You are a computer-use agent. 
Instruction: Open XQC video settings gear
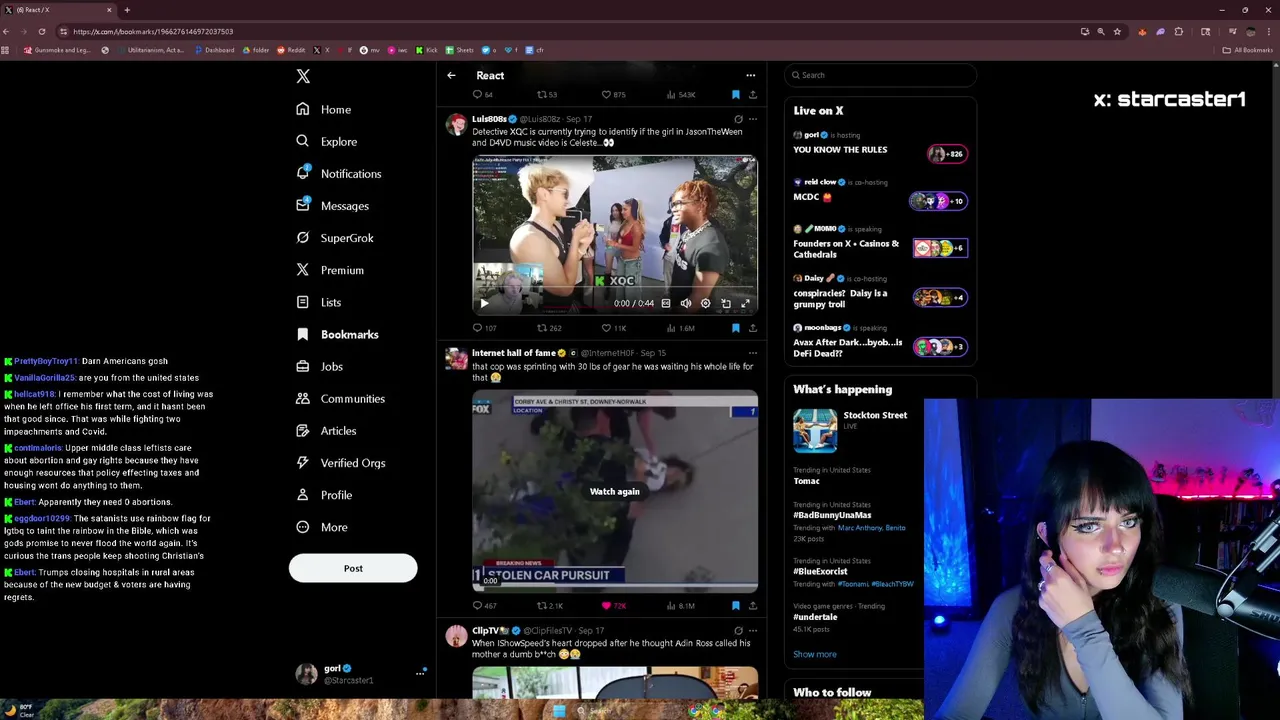pos(705,303)
